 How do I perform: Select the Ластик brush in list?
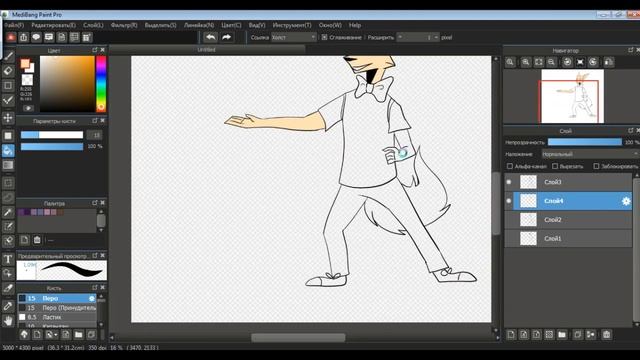coord(57,317)
